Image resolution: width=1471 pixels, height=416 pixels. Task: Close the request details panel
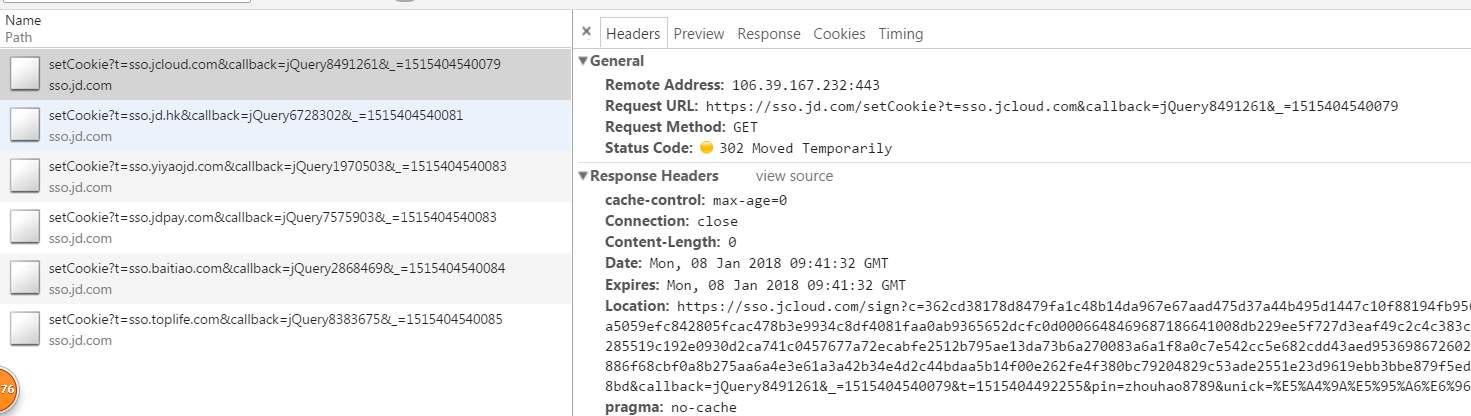[x=586, y=33]
